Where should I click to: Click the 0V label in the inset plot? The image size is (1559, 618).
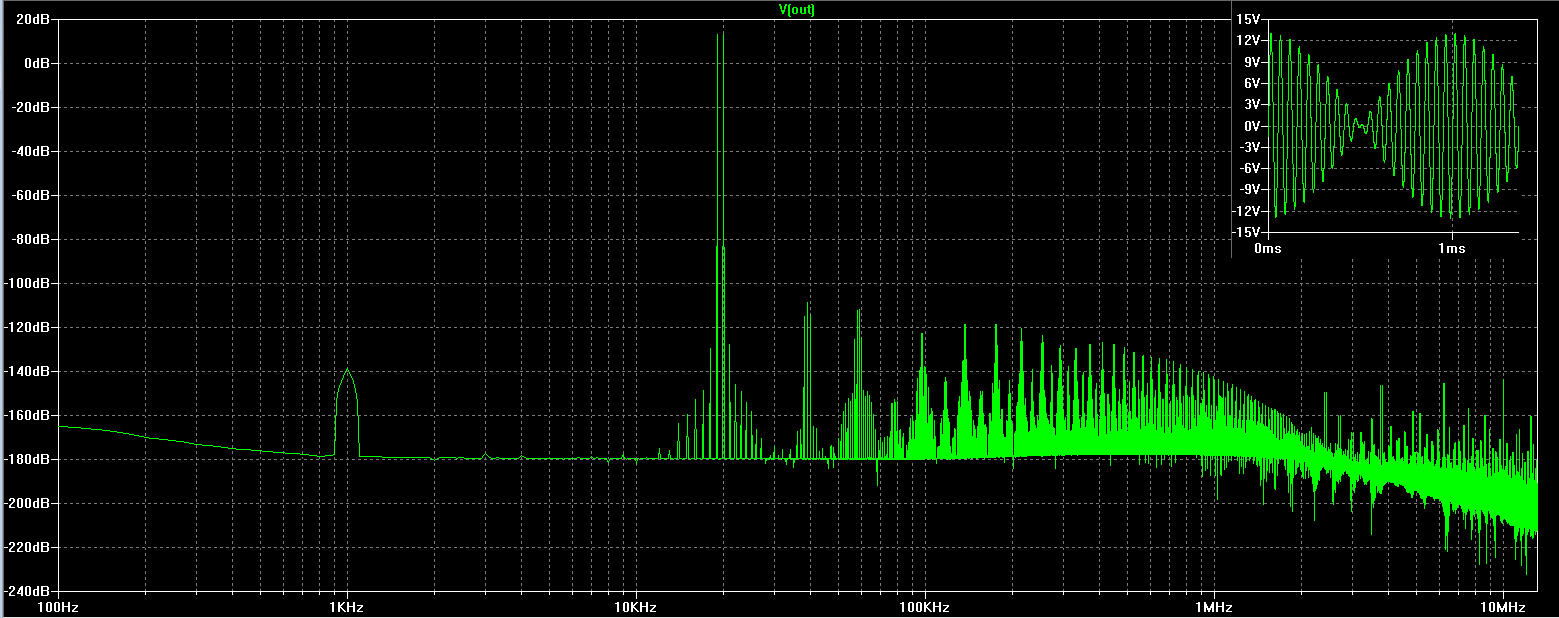pyautogui.click(x=1250, y=126)
